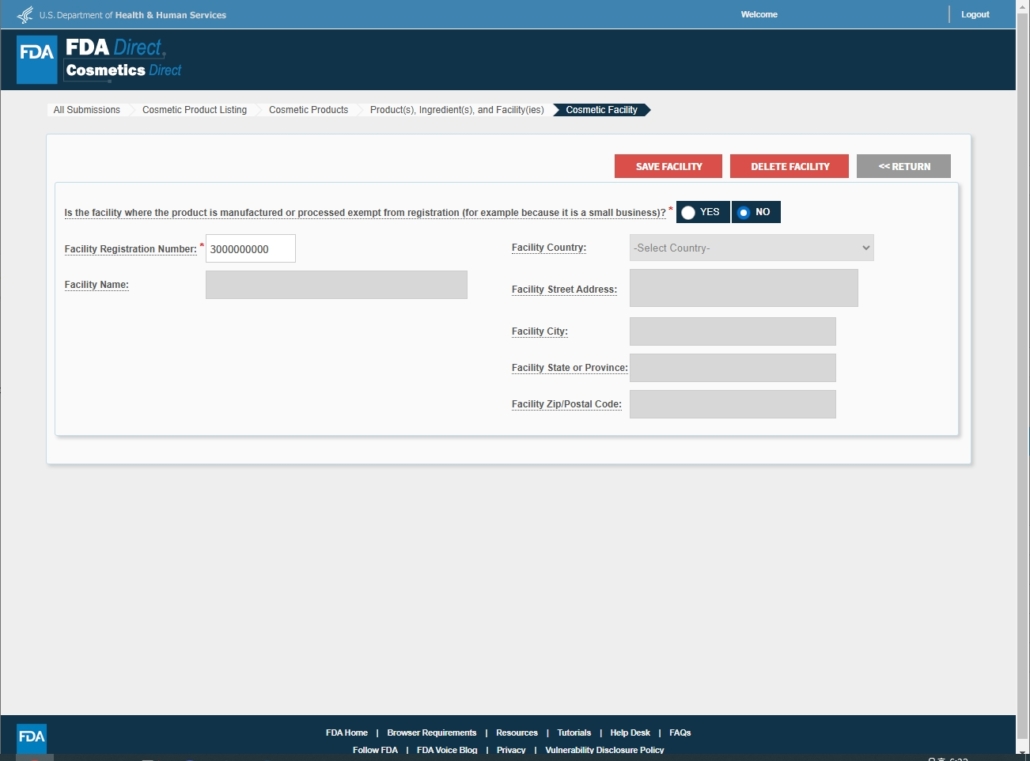The width and height of the screenshot is (1030, 761).
Task: Navigate to Cosmetic Products breadcrumb
Action: tap(308, 110)
